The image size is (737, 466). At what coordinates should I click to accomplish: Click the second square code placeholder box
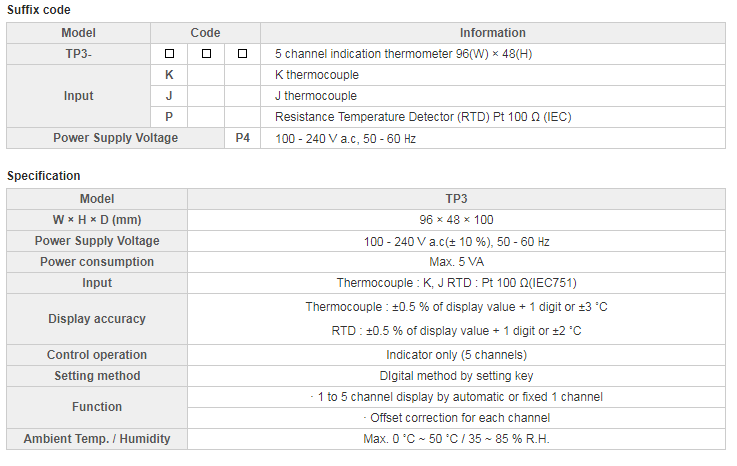(206, 53)
